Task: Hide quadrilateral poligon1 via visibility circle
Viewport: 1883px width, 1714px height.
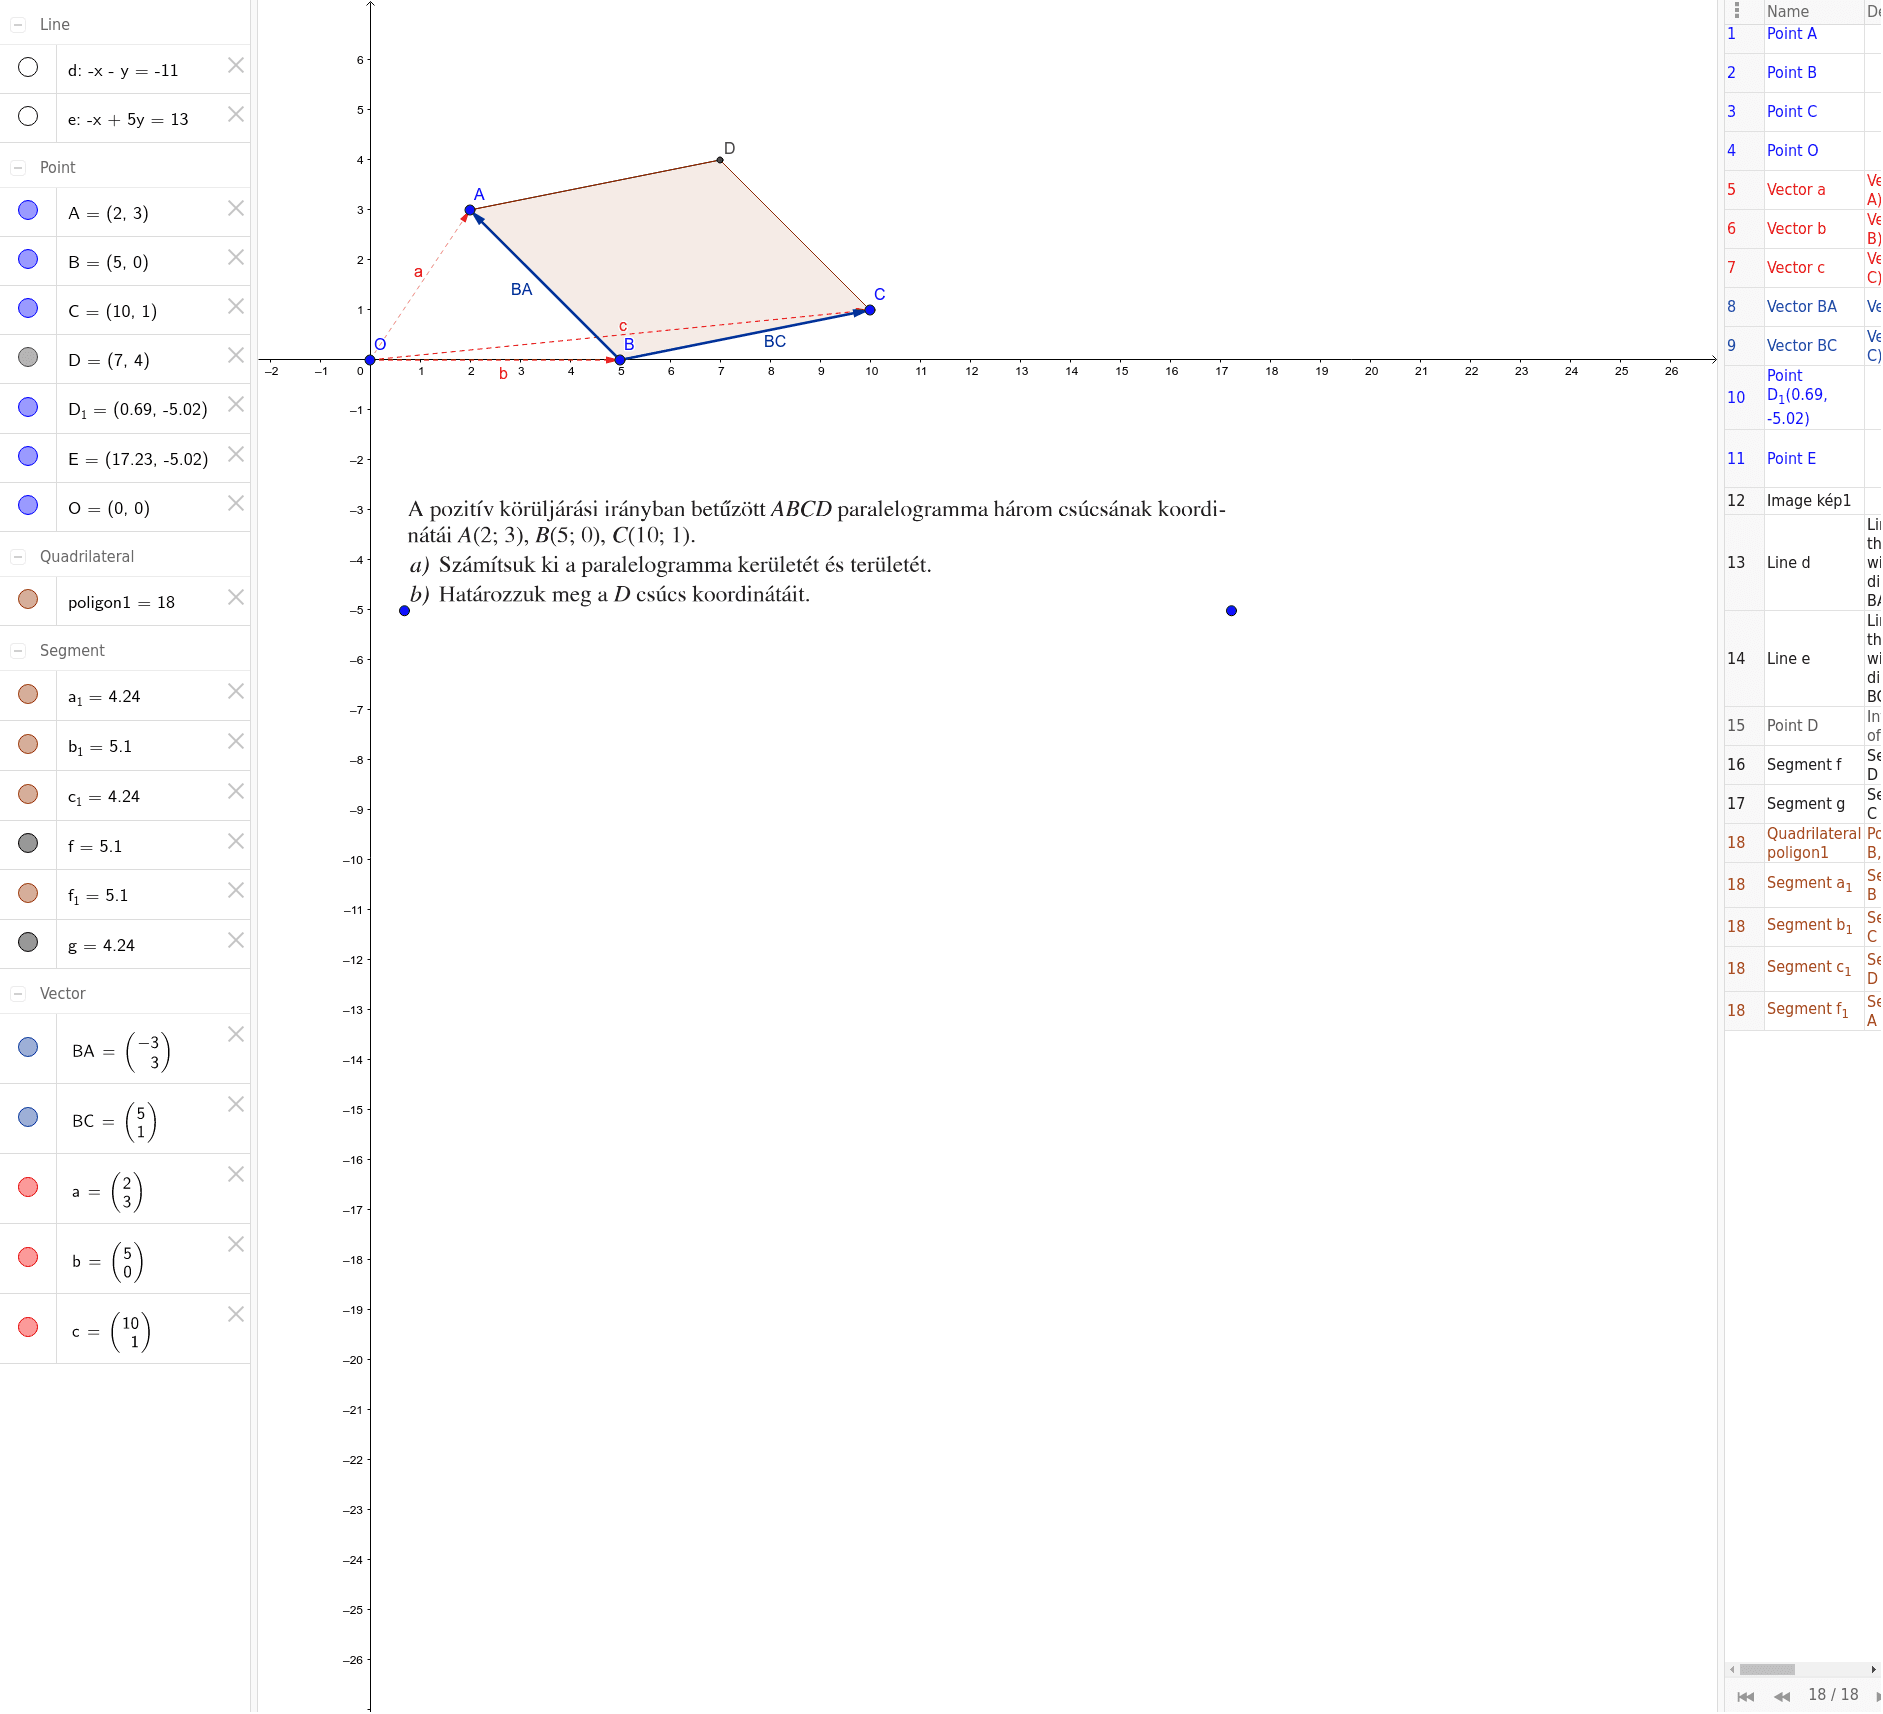Action: pos(28,599)
